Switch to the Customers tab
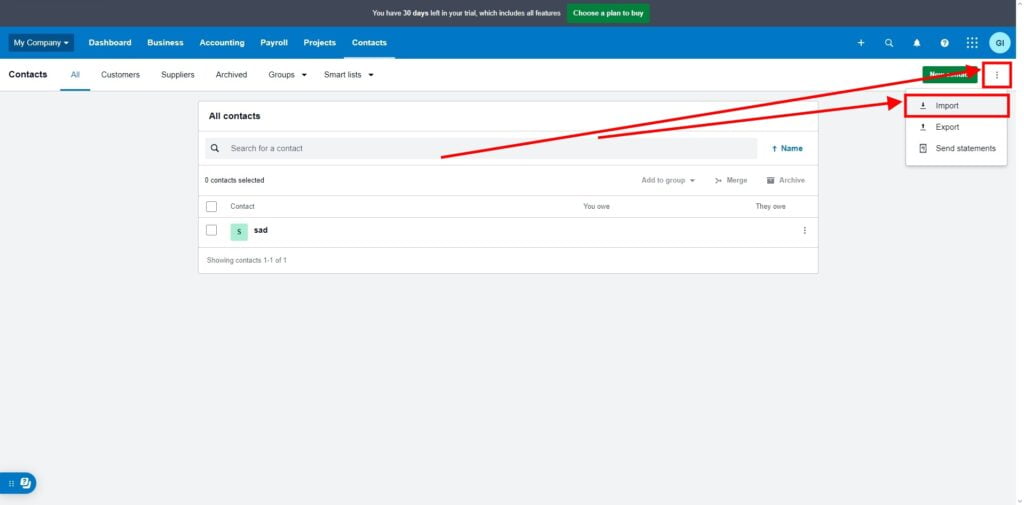 [120, 75]
